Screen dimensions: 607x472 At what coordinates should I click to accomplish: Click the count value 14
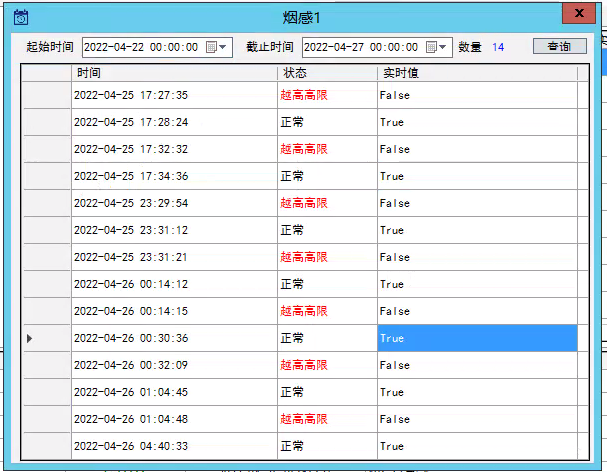click(x=498, y=47)
